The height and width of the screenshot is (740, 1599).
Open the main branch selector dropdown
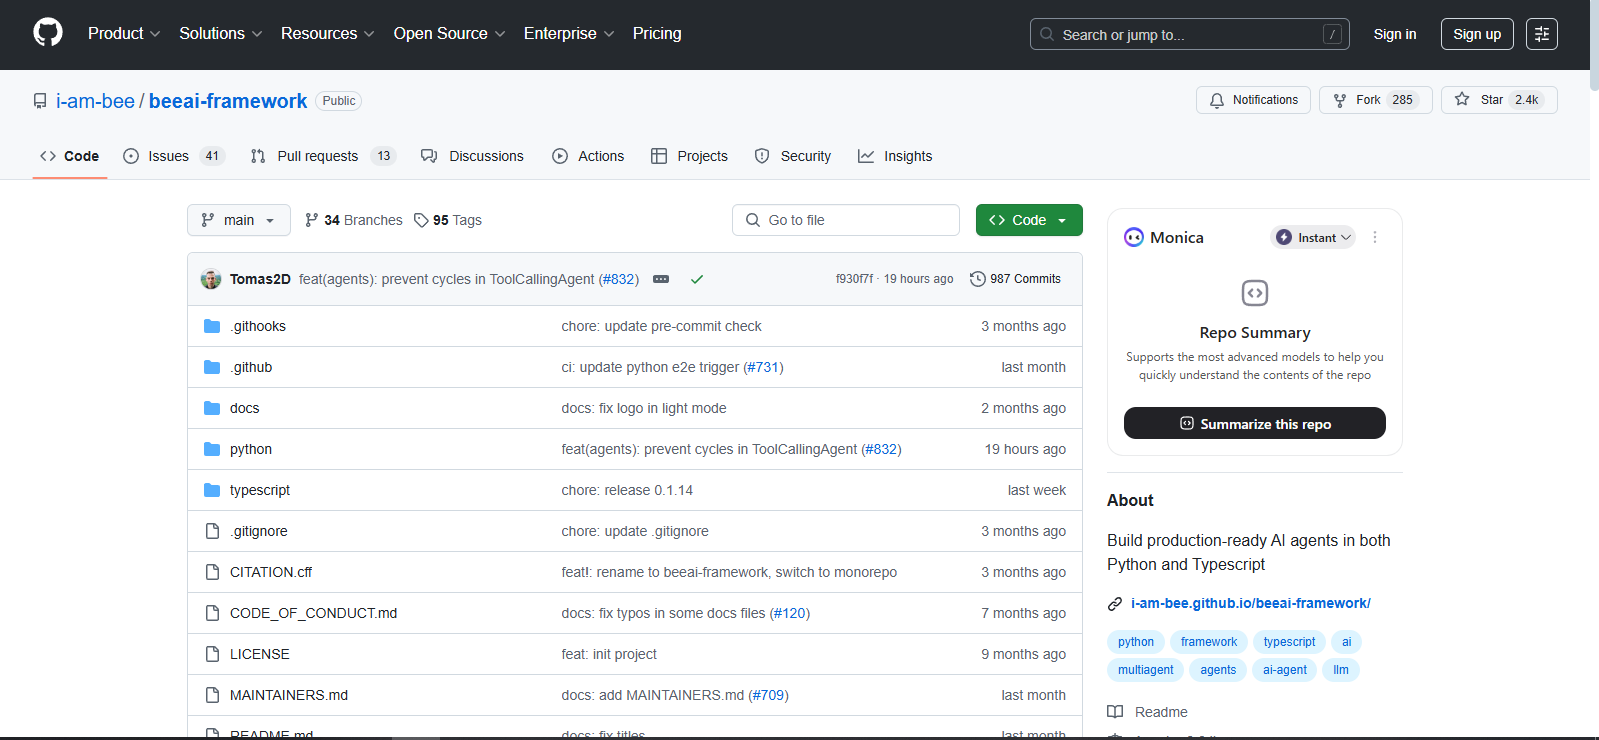coord(239,220)
